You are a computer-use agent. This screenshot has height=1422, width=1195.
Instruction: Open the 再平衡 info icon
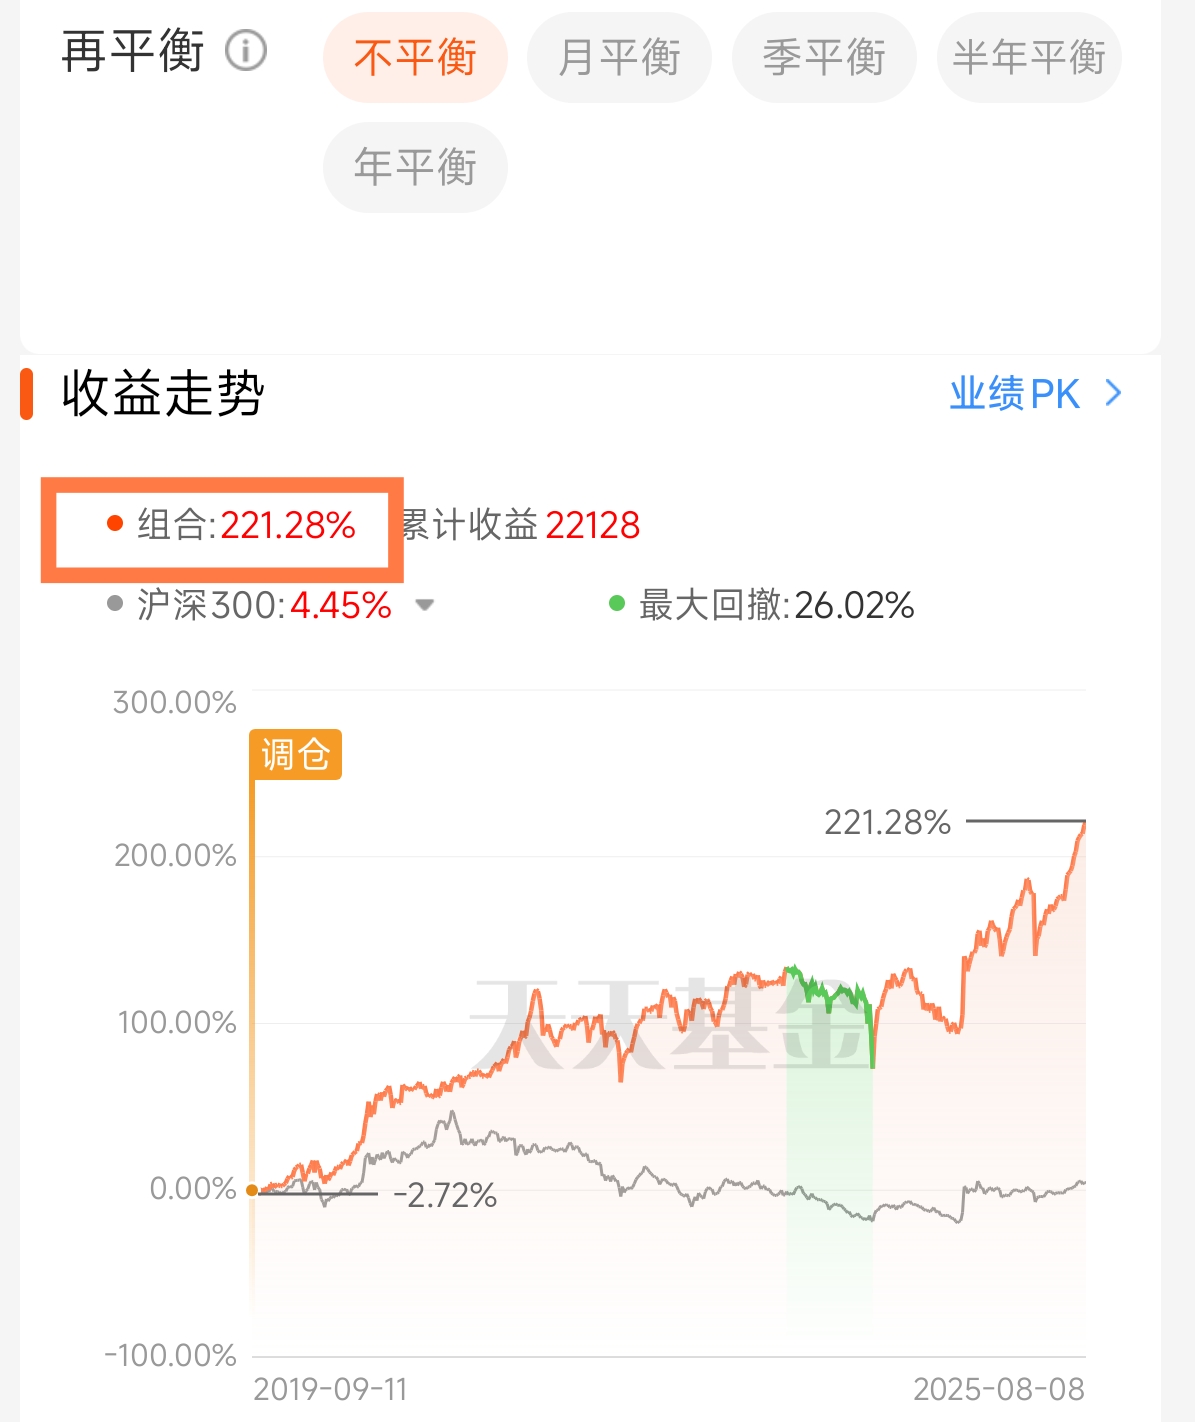(246, 51)
